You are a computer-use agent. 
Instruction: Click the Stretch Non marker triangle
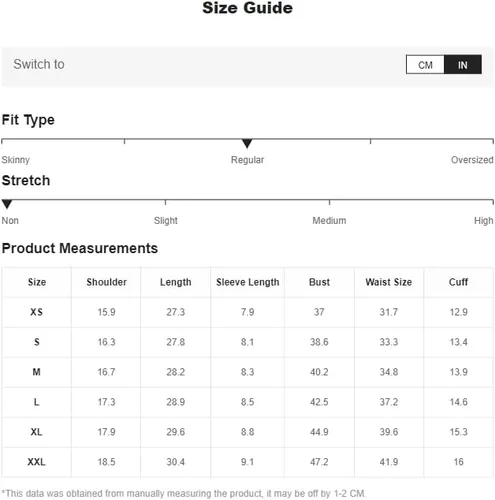7,204
